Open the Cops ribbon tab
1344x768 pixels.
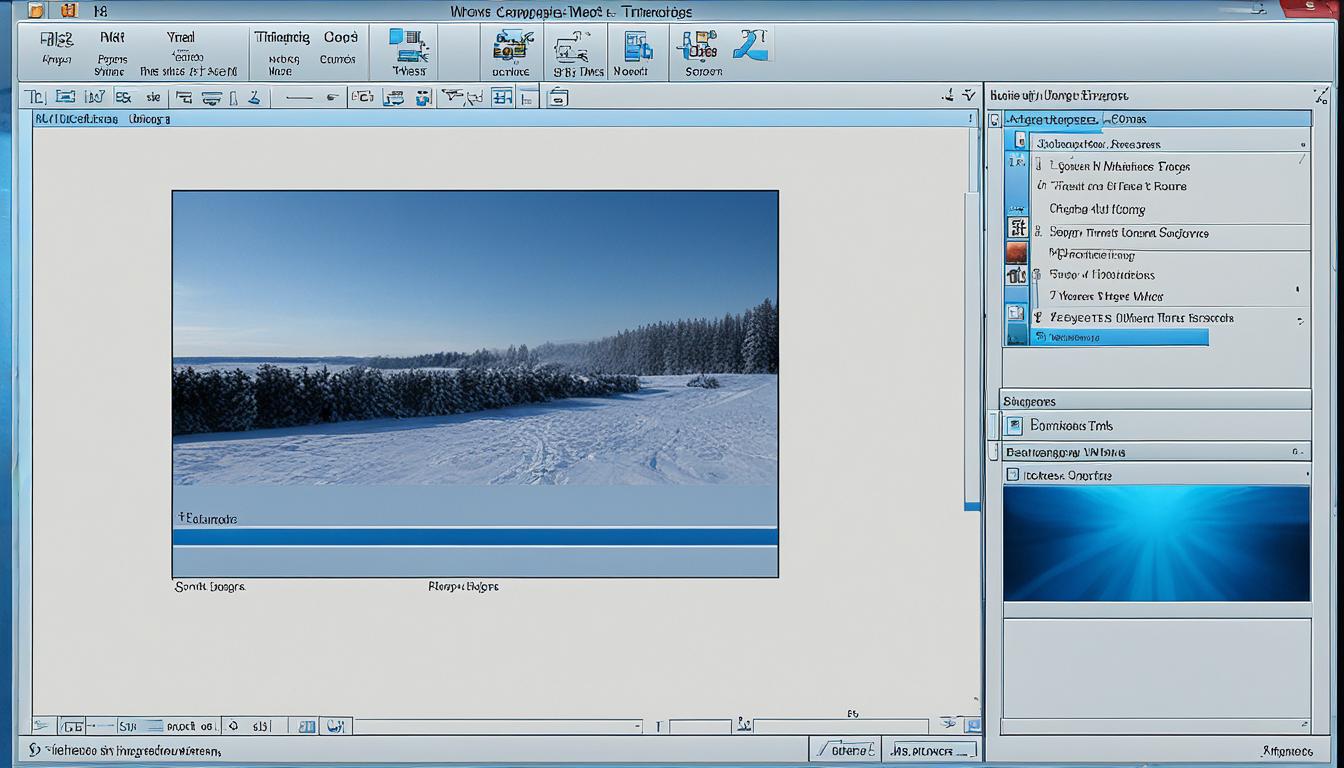pos(340,37)
